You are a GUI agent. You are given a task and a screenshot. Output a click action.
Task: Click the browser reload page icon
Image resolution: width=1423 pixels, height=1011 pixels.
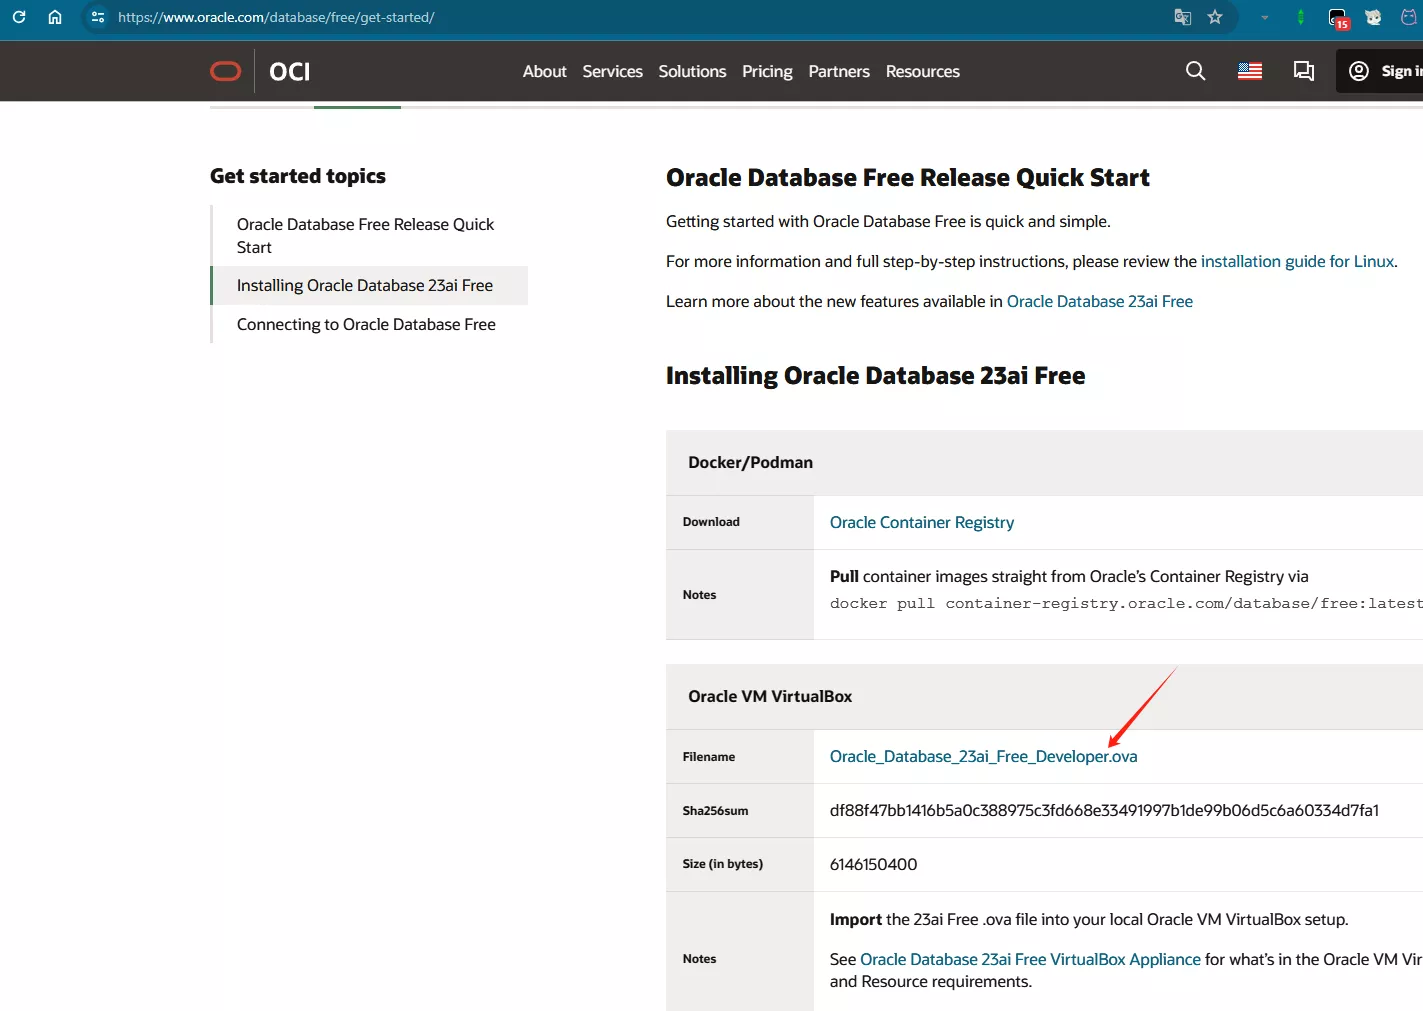[x=19, y=17]
